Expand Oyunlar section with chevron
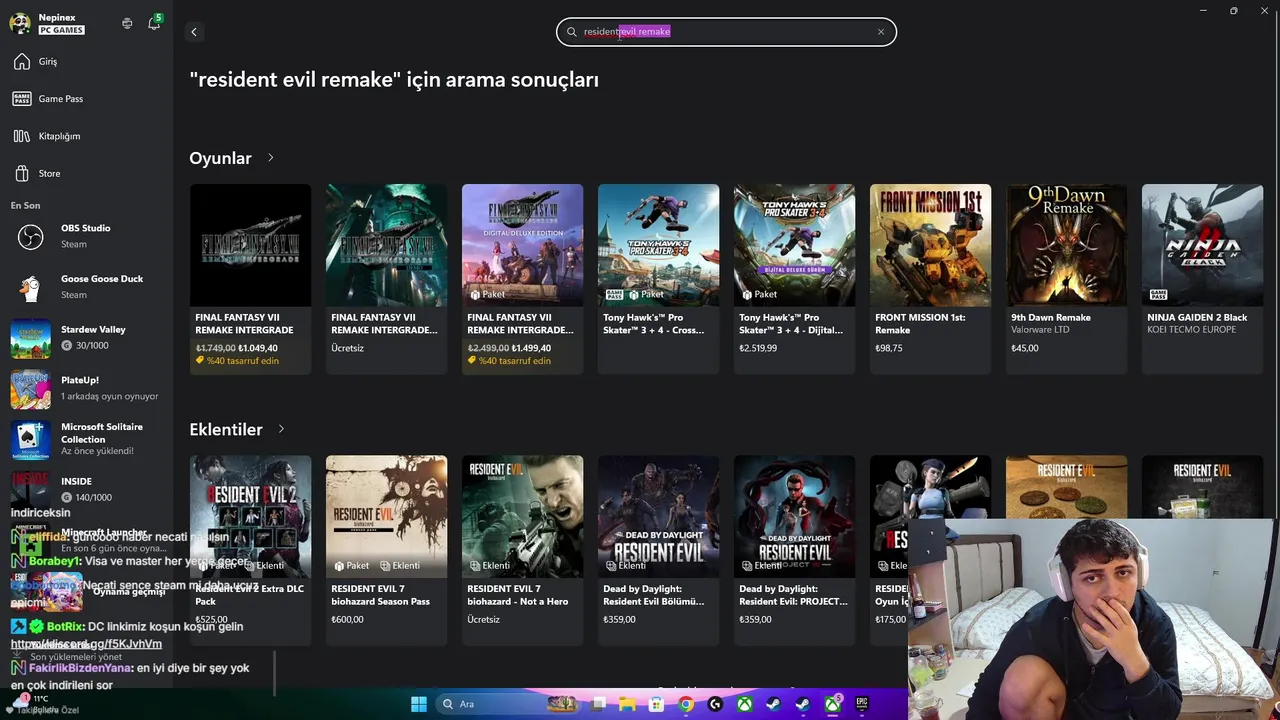This screenshot has height=720, width=1280. tap(270, 158)
